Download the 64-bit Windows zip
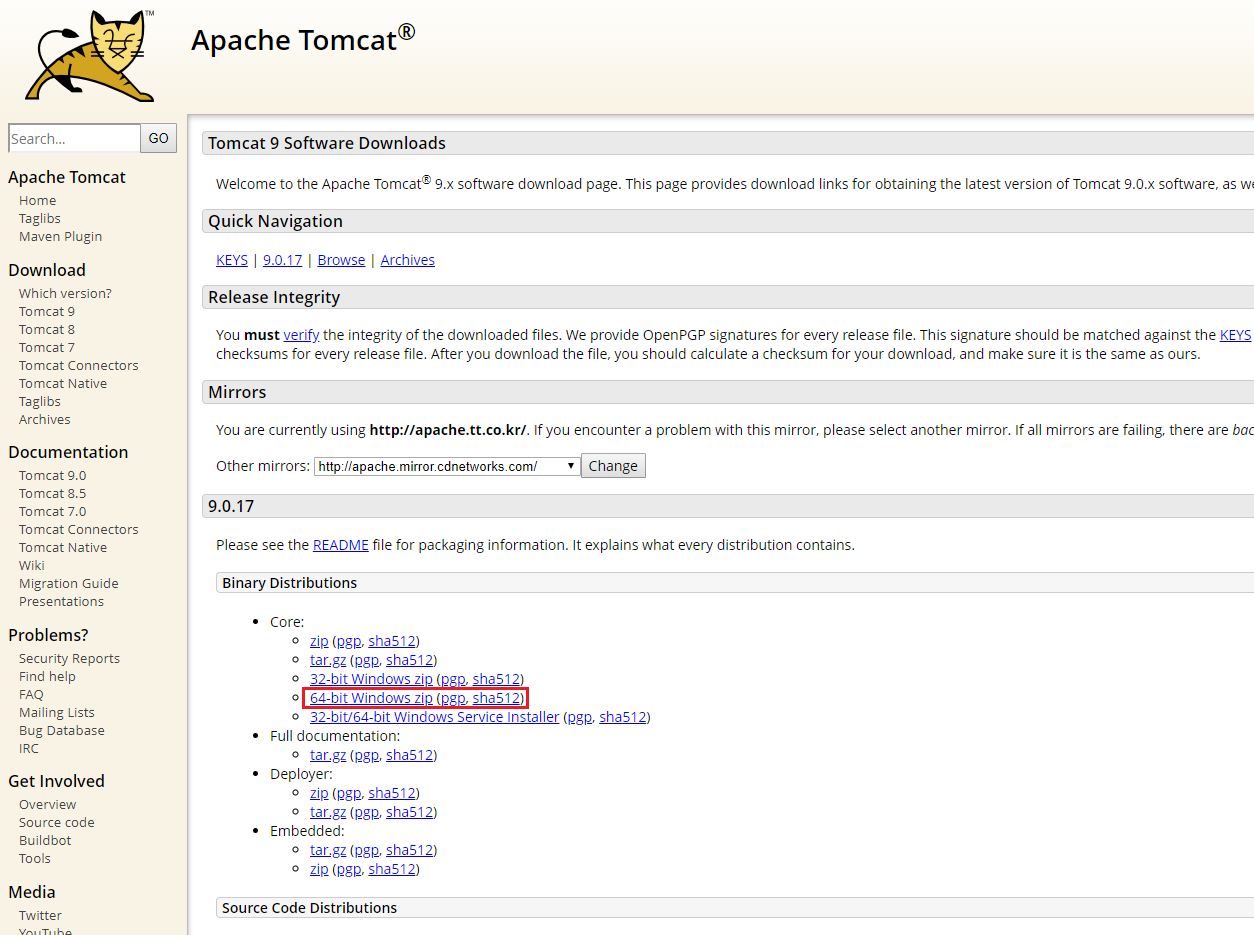This screenshot has height=935, width=1254. tap(371, 698)
